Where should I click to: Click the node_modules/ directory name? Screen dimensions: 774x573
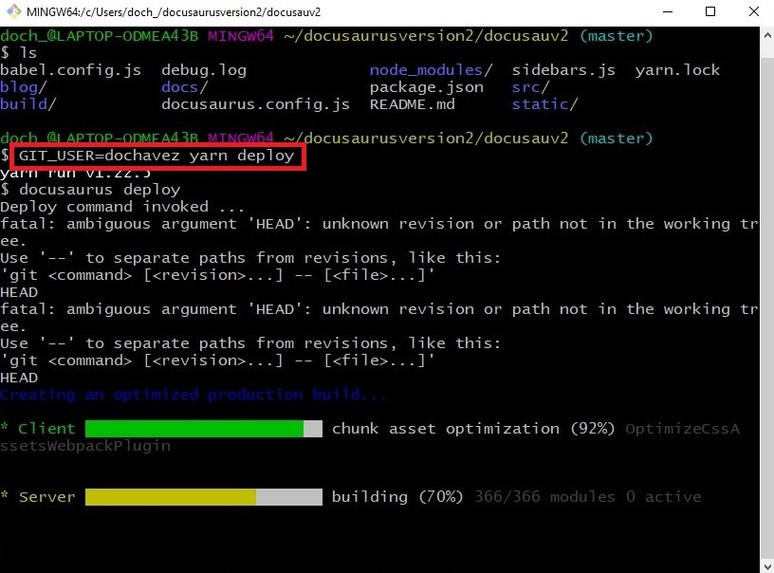pos(431,70)
